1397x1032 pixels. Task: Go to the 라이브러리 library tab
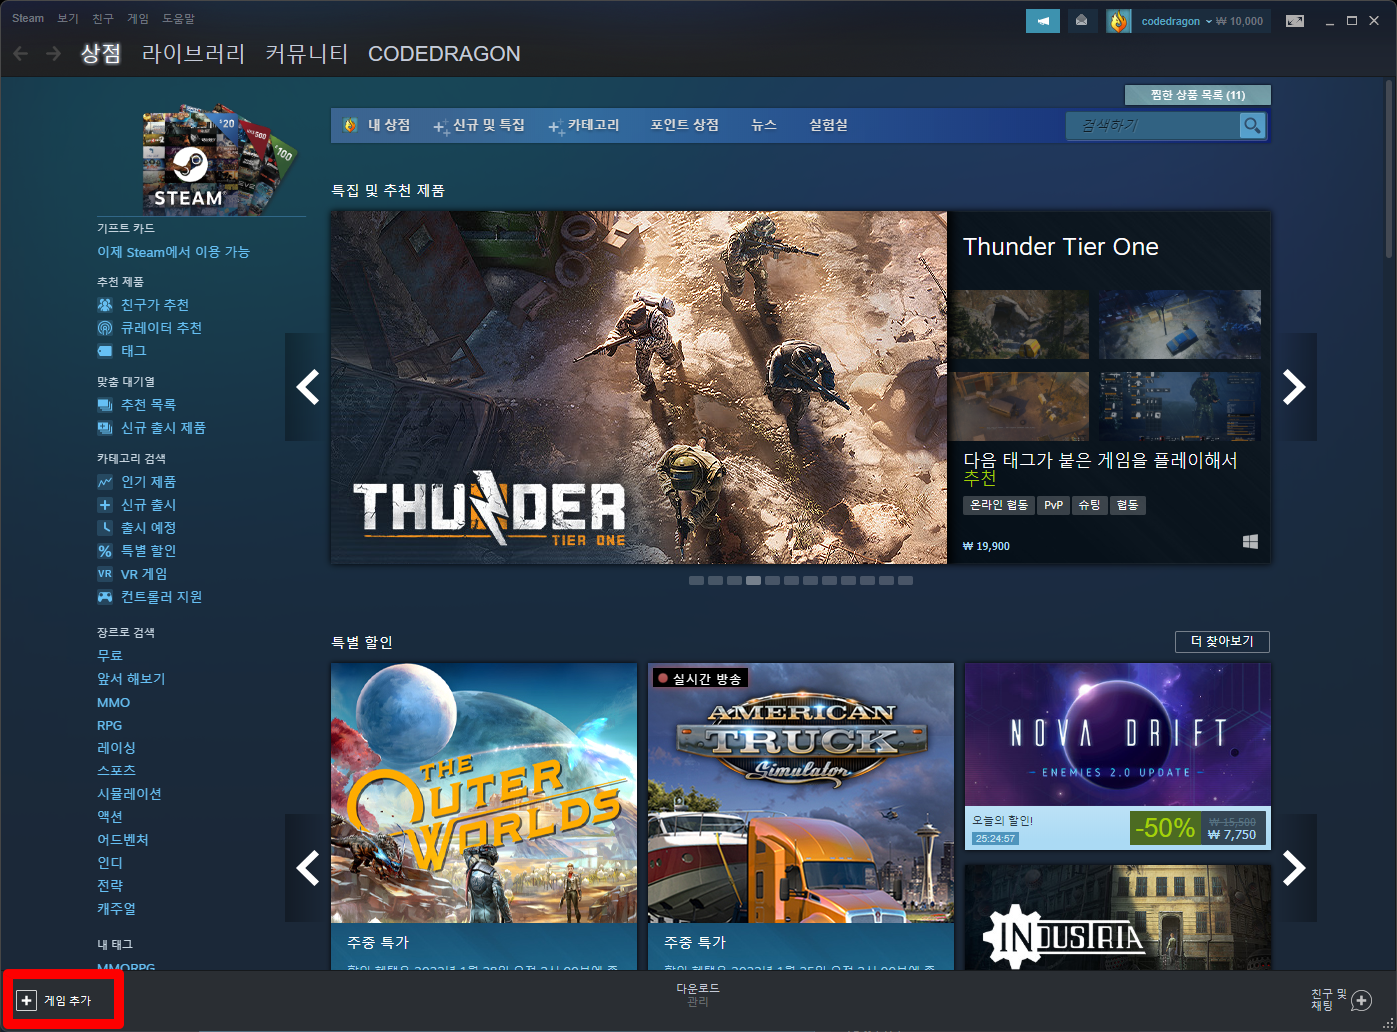[x=194, y=53]
